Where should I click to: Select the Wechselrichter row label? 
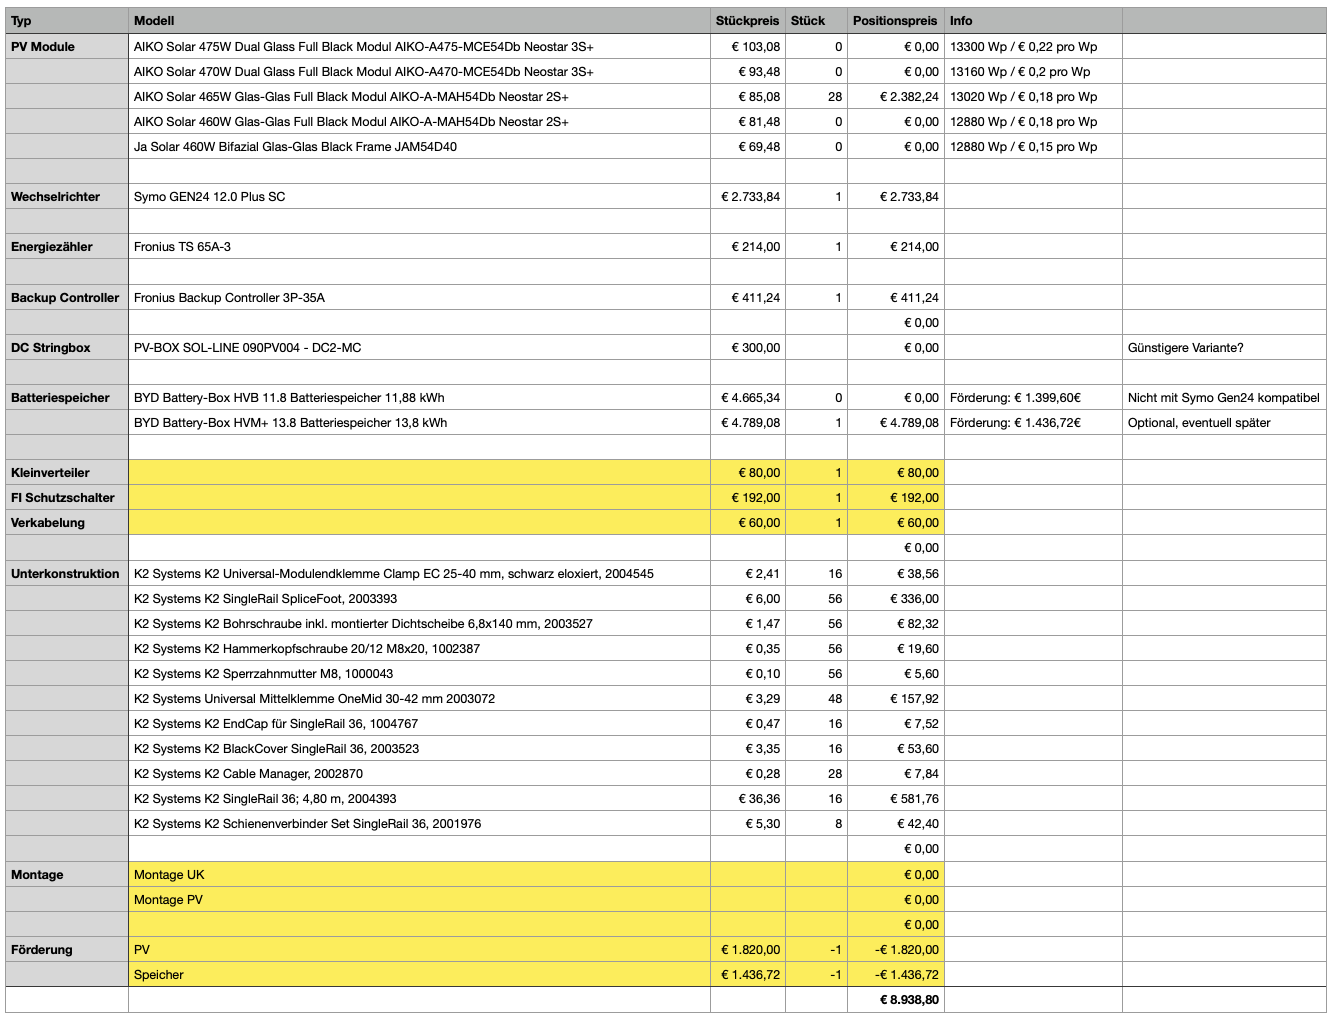pyautogui.click(x=67, y=197)
